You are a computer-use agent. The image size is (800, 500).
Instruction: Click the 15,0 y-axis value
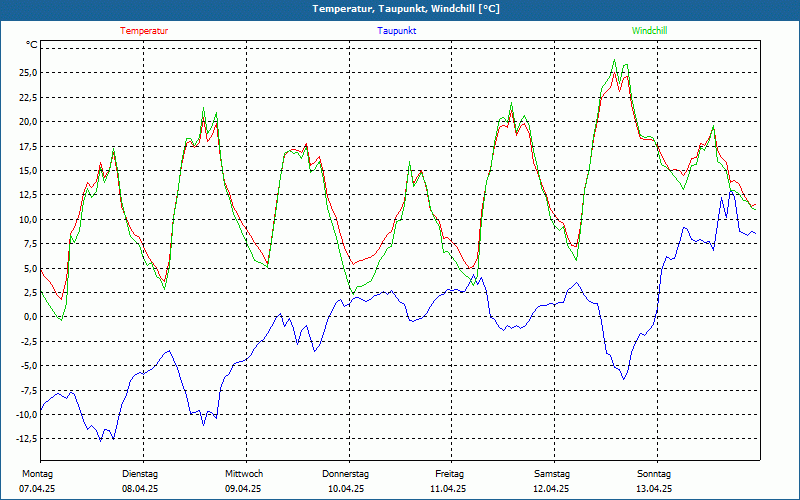point(27,170)
